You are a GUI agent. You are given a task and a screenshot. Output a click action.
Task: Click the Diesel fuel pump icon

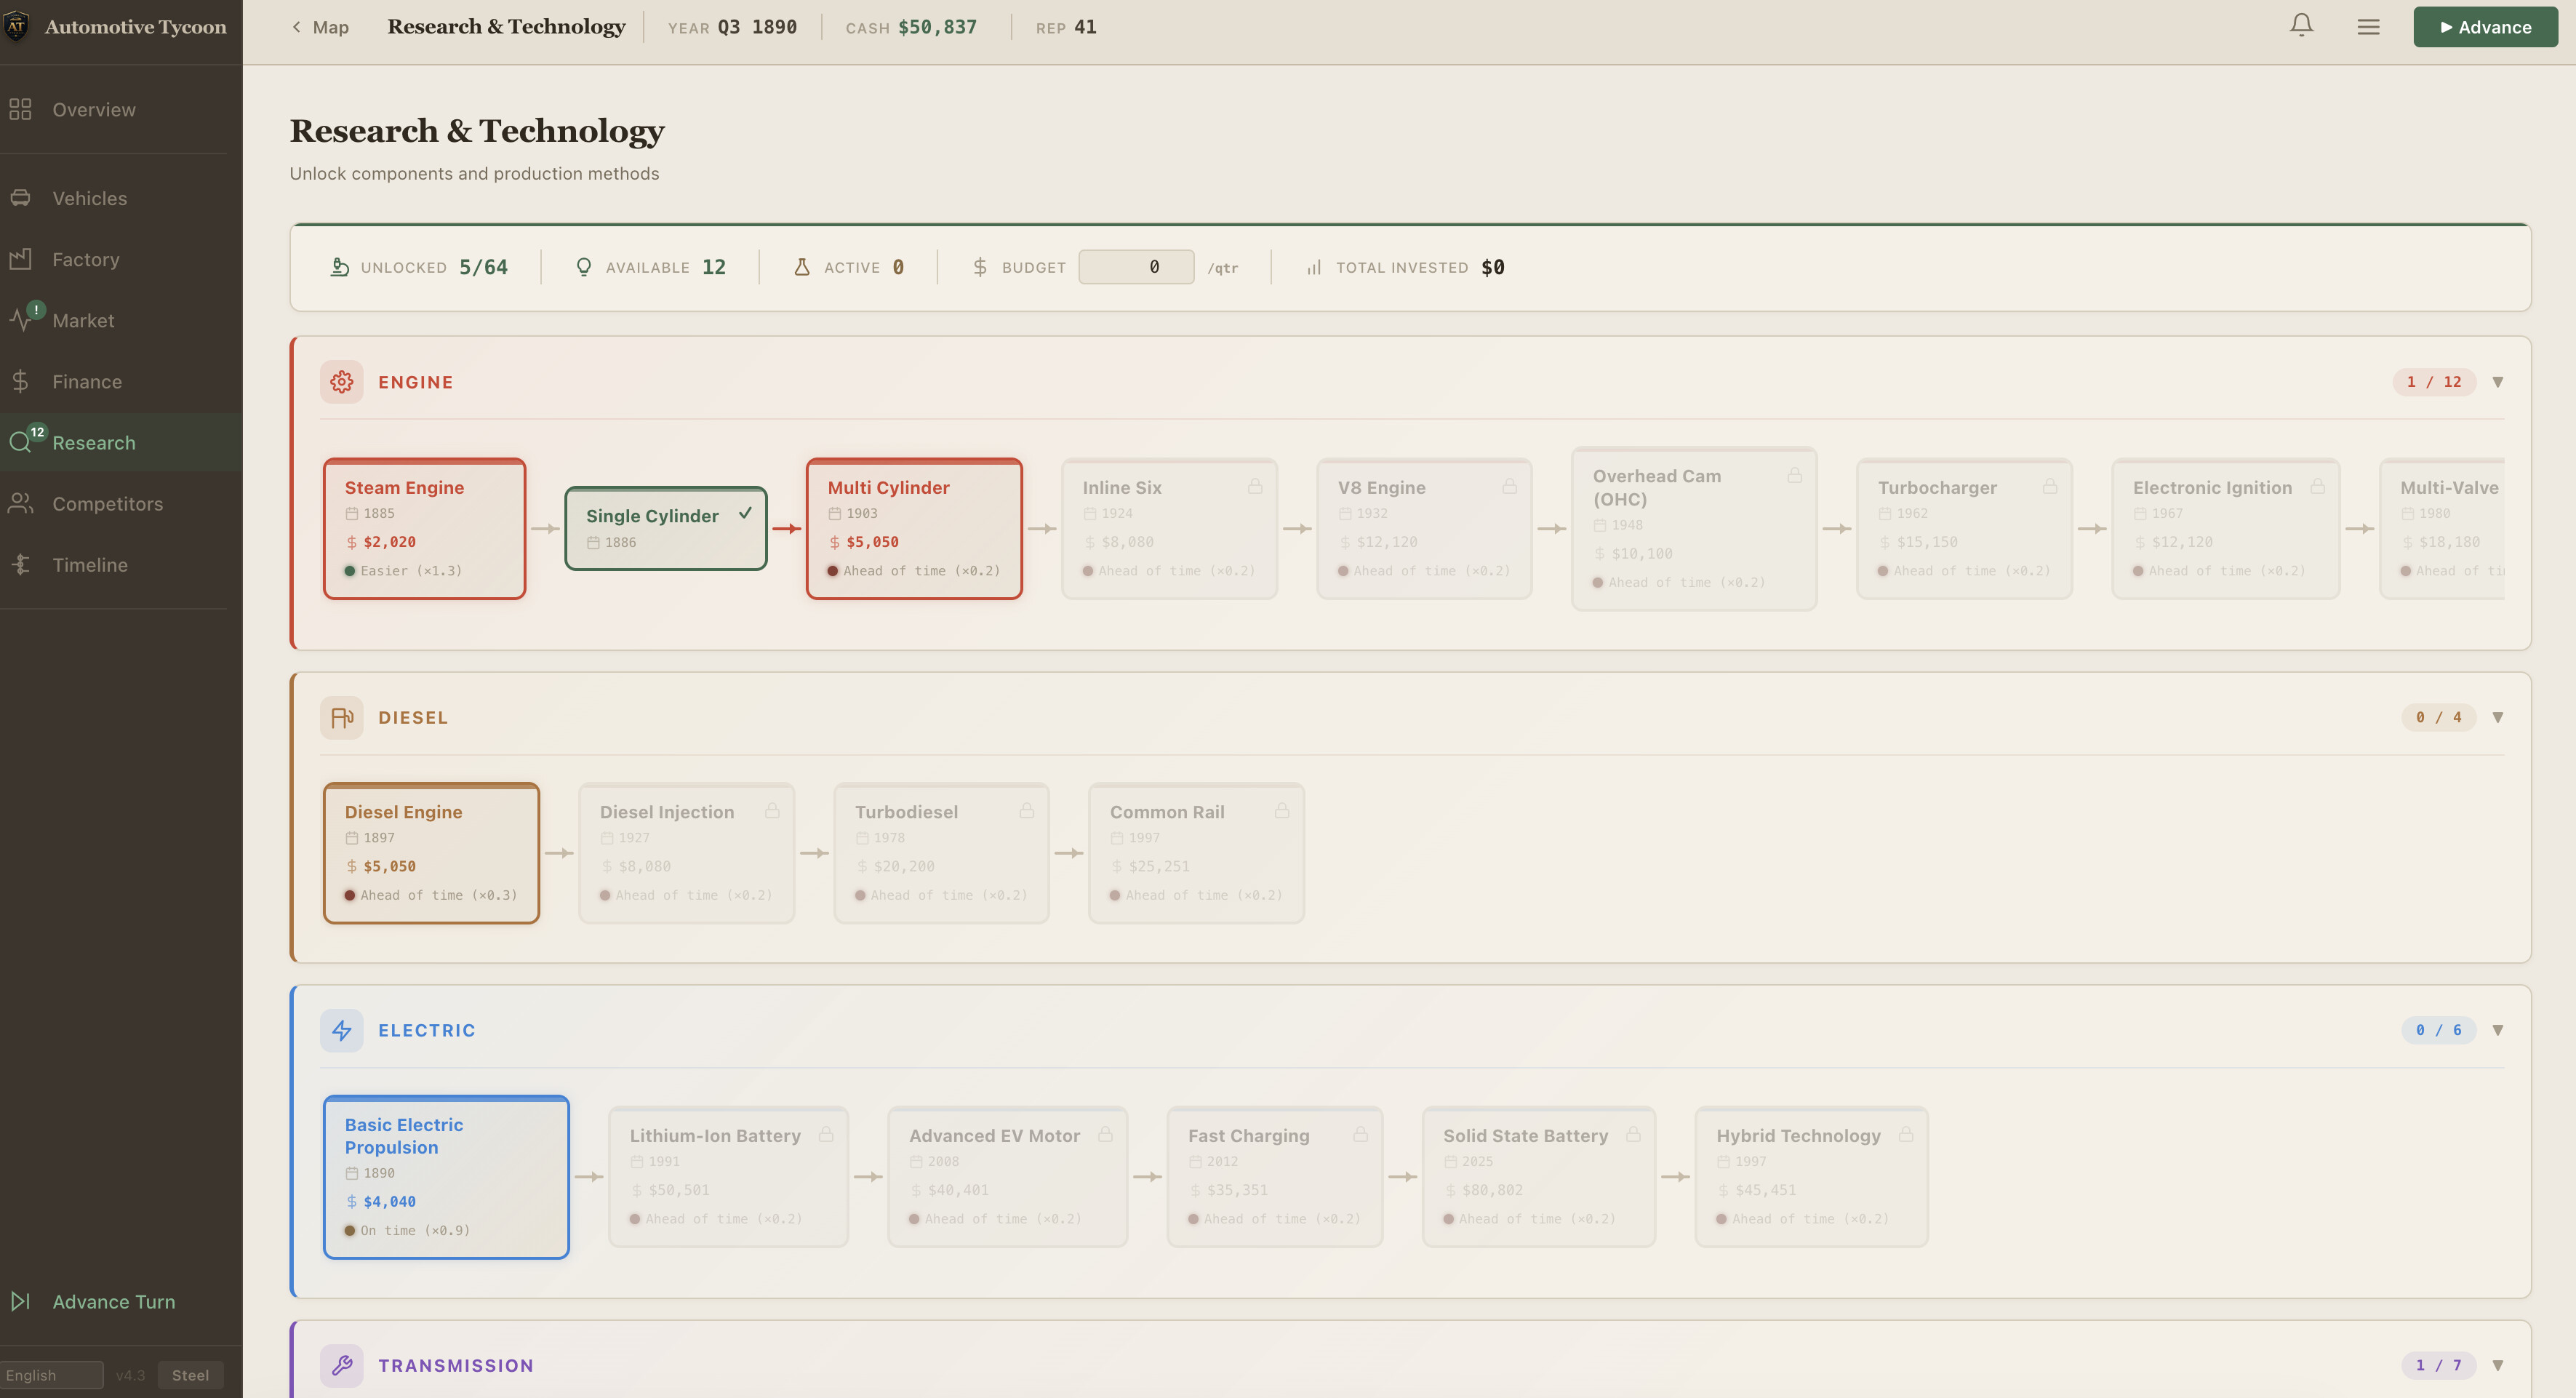coord(341,718)
